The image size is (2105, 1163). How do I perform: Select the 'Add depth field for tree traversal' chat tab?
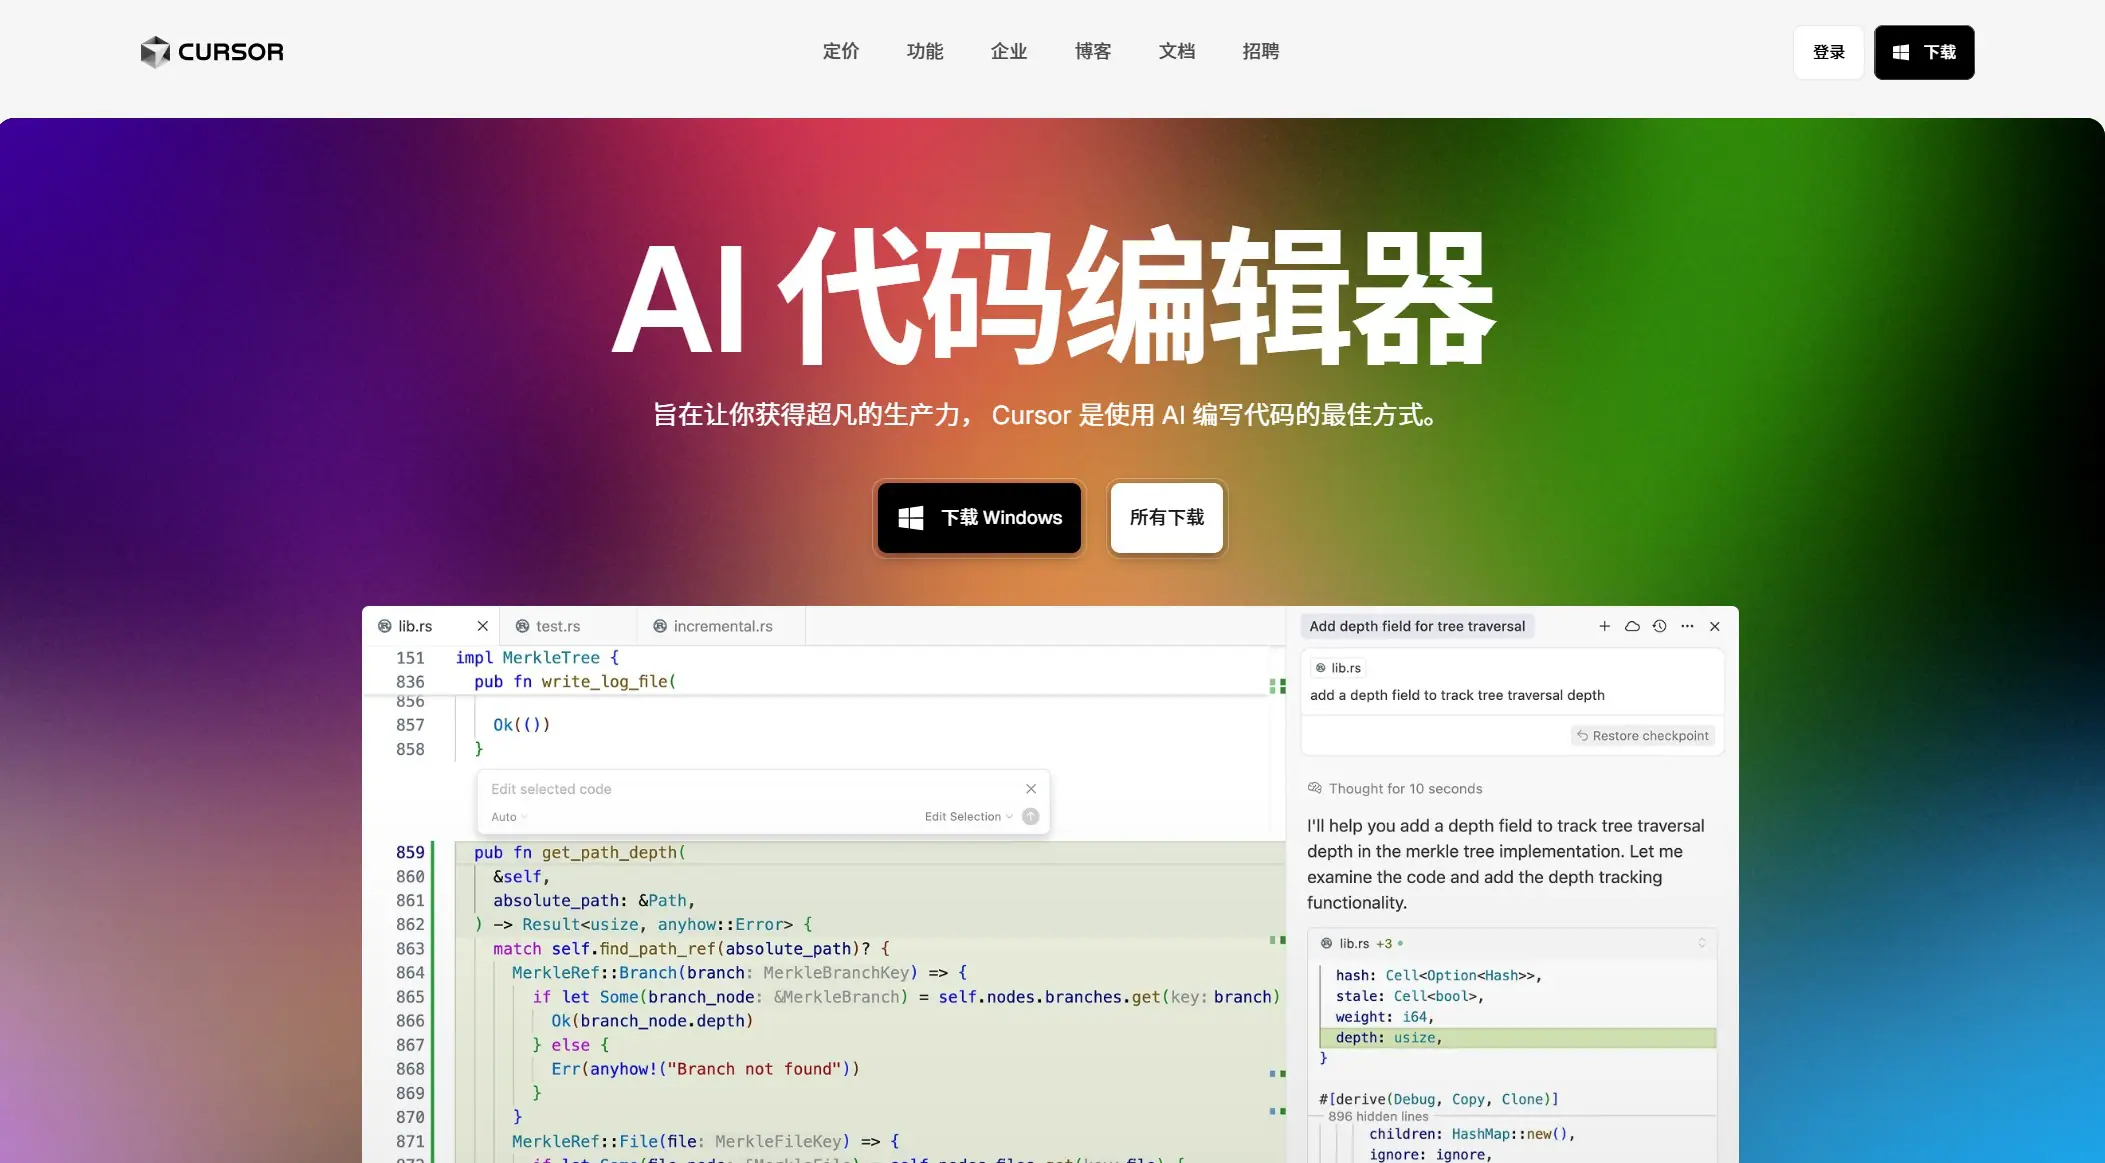[x=1417, y=626]
